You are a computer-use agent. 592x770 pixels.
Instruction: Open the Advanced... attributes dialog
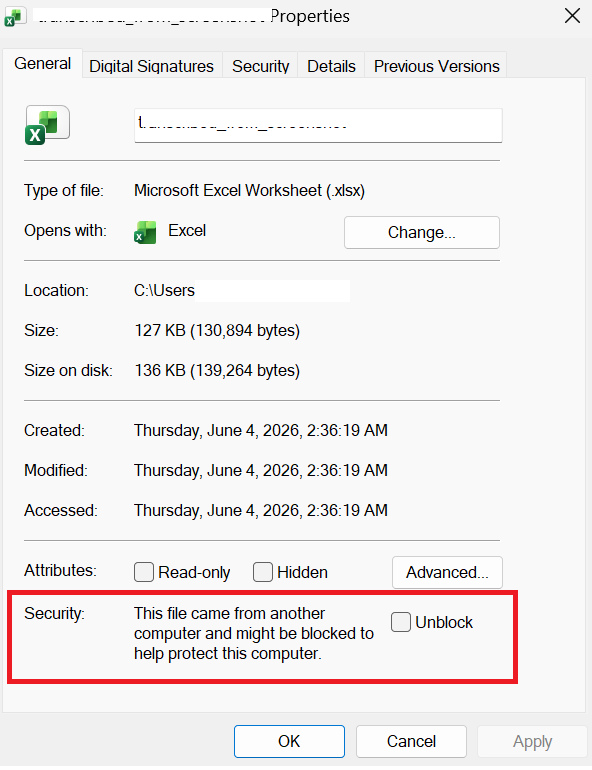click(447, 572)
